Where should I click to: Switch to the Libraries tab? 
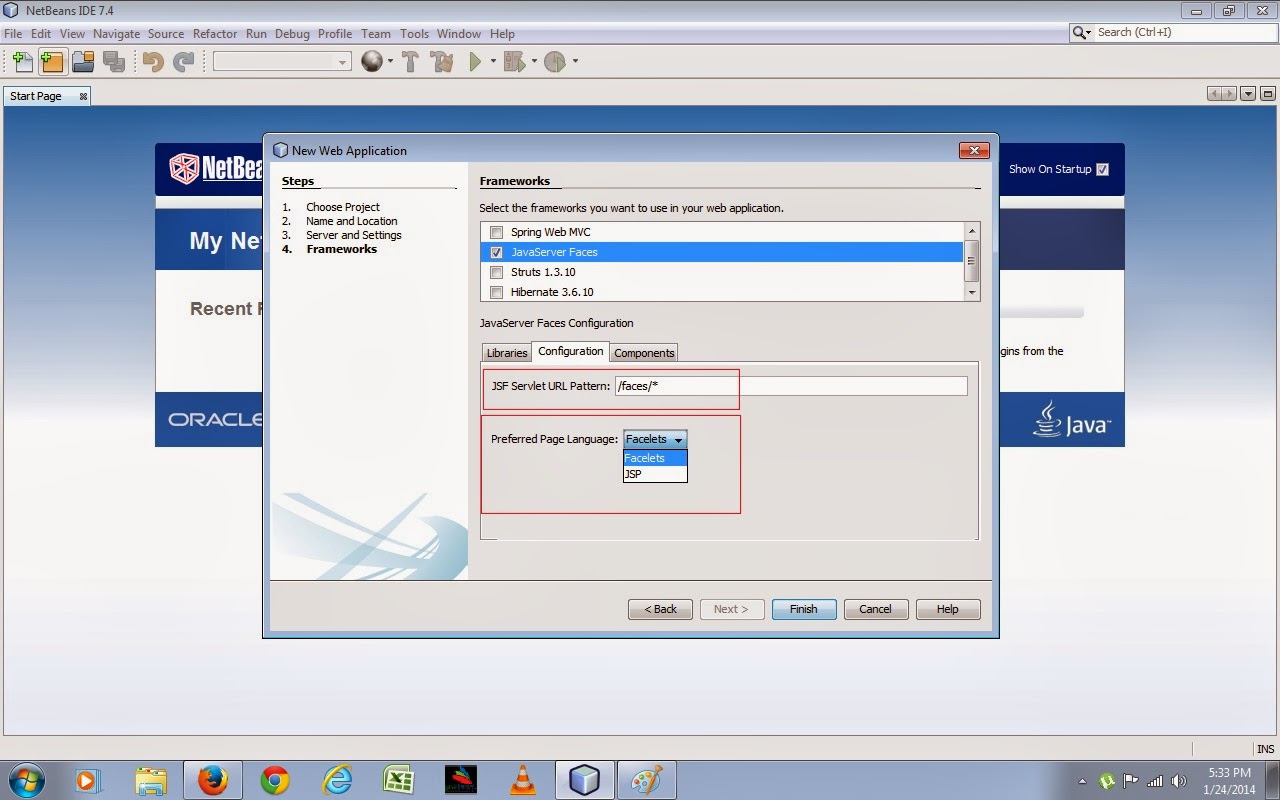507,353
